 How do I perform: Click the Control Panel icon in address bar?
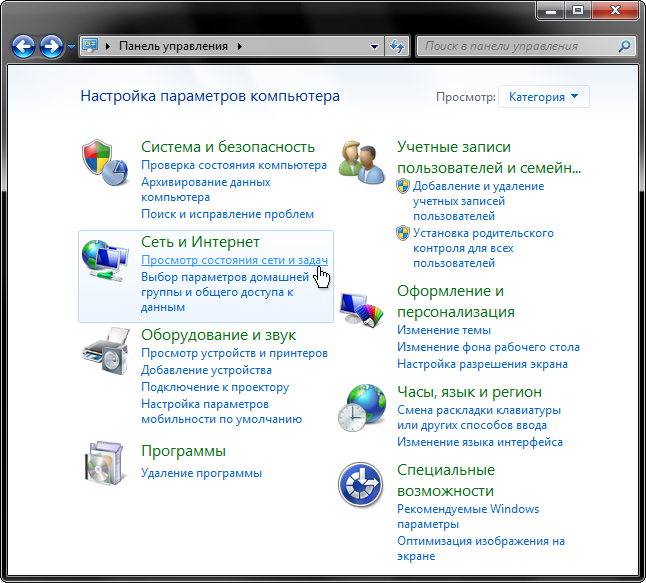(90, 45)
